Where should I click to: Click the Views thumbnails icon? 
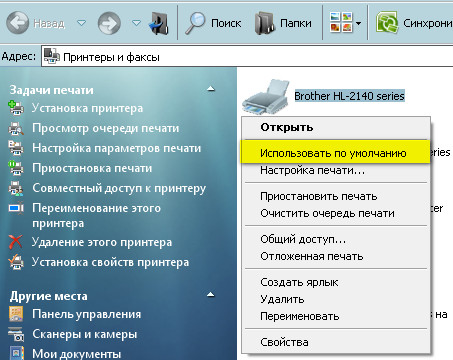click(341, 22)
